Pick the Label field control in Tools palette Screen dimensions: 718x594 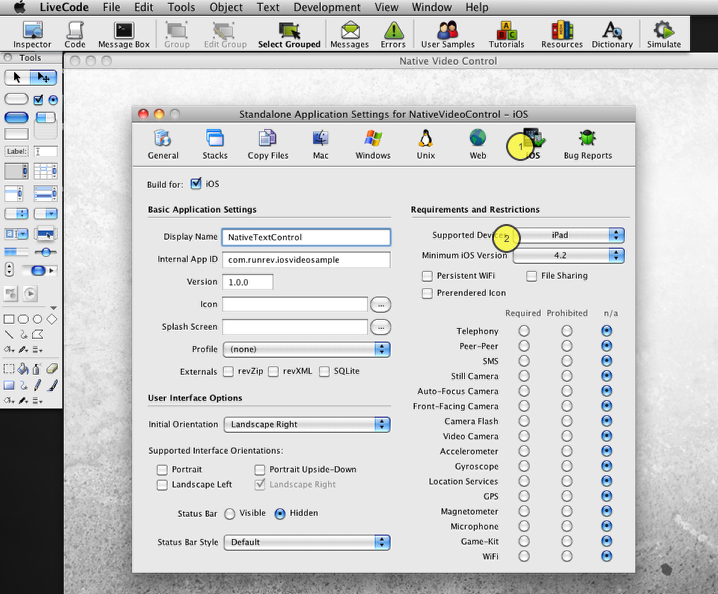click(16, 151)
